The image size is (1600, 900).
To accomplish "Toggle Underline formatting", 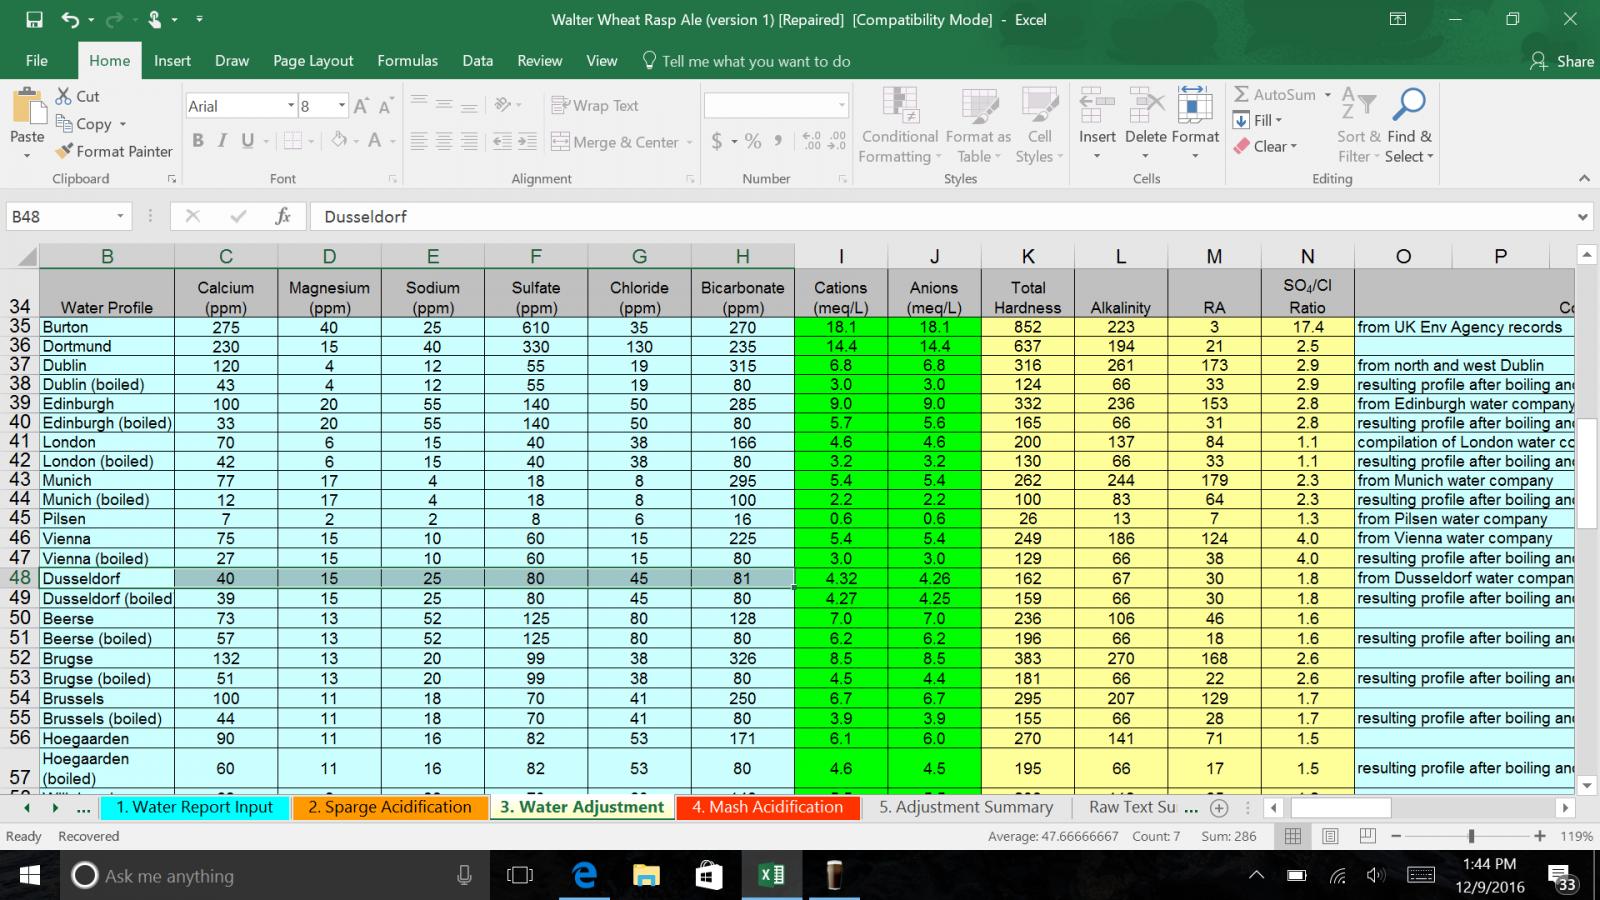I will [x=247, y=141].
